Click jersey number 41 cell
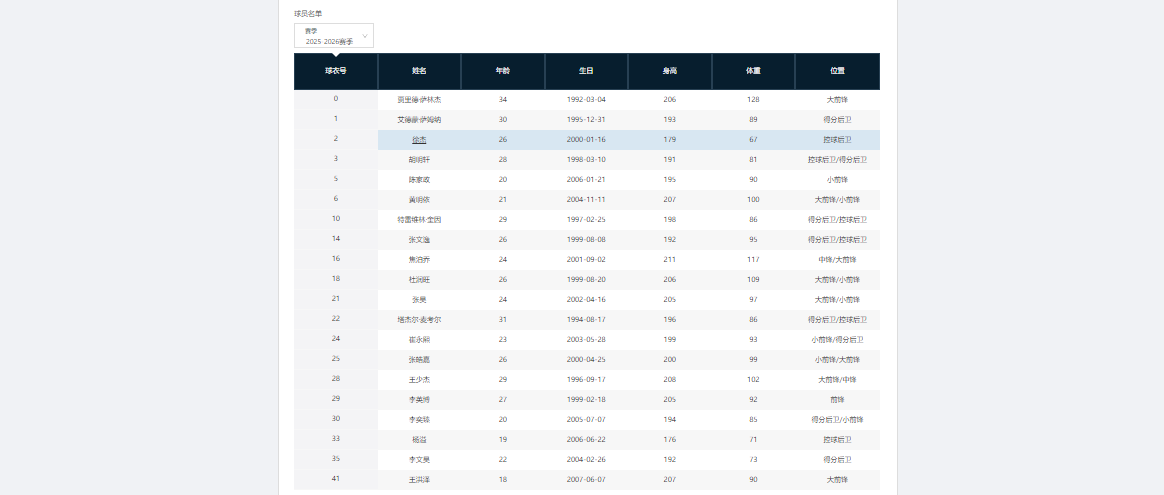This screenshot has height=495, width=1164. point(336,479)
